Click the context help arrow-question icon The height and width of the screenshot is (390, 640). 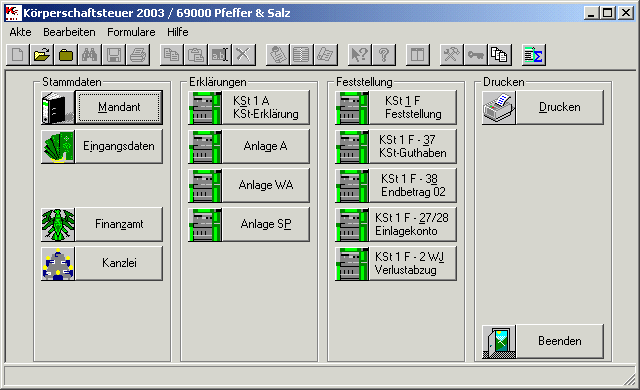click(x=360, y=55)
